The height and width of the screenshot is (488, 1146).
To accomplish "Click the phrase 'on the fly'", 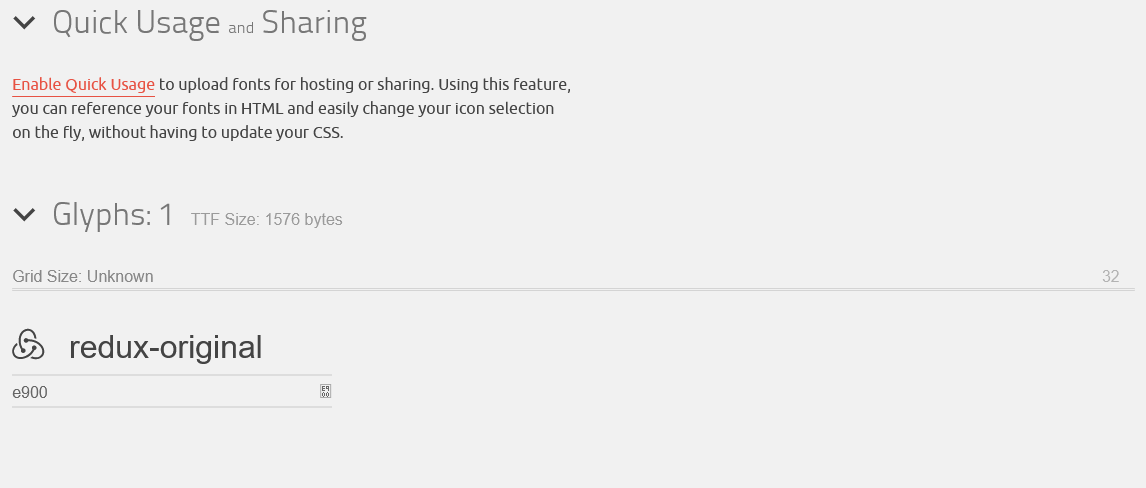I will [x=48, y=133].
